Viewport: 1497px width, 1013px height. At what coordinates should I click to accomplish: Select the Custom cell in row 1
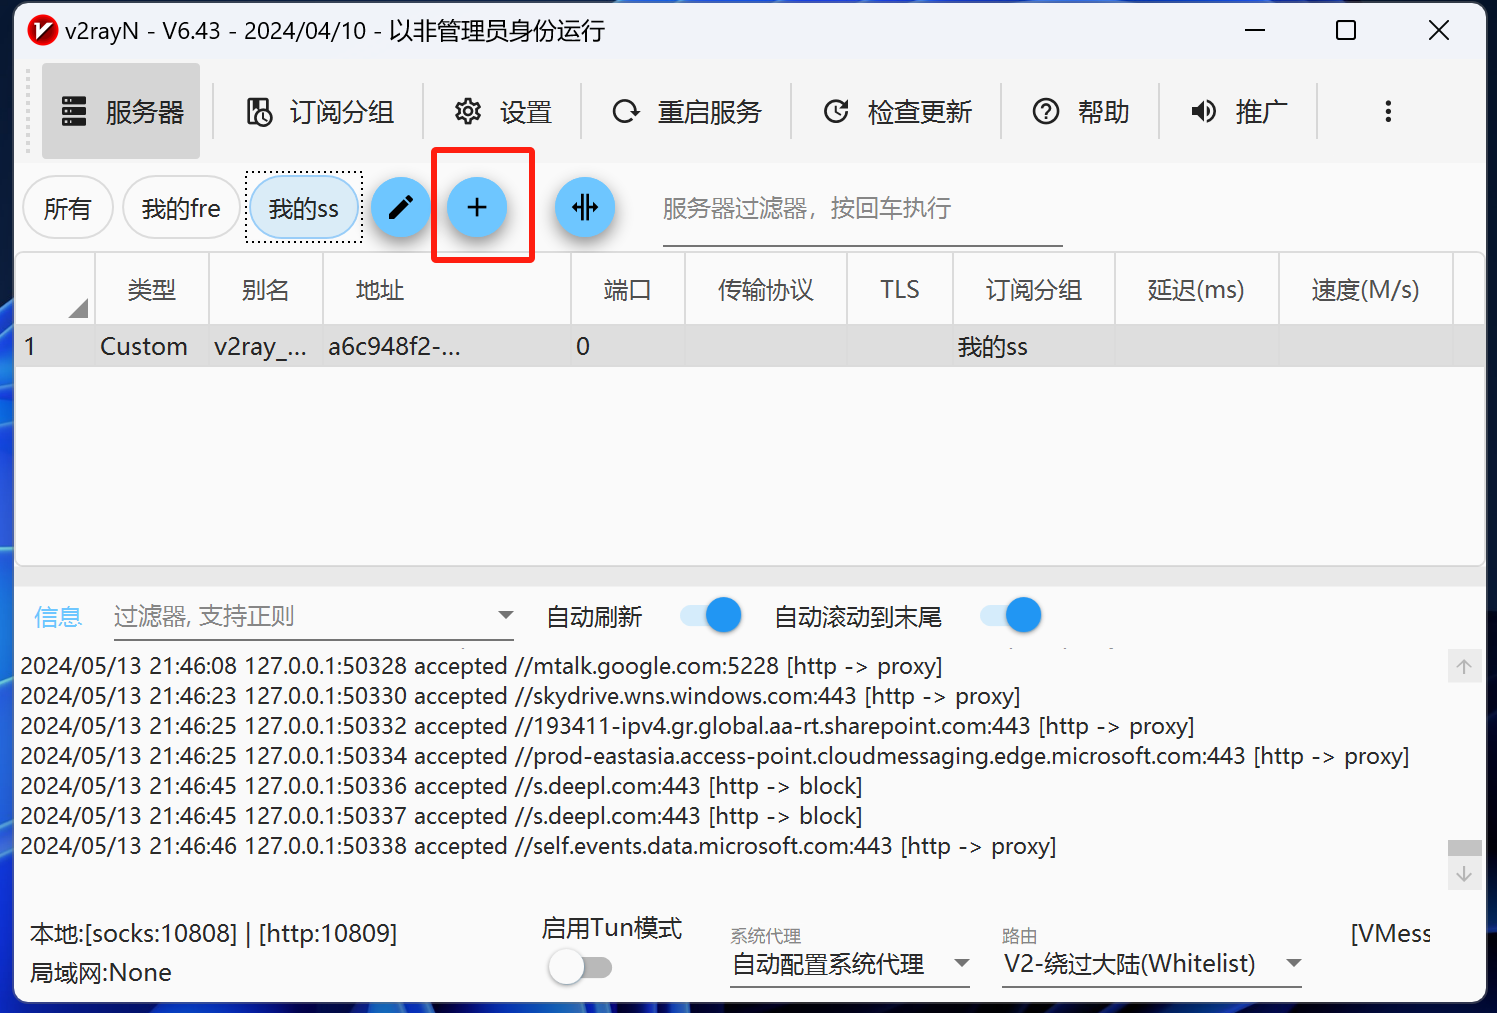pos(152,346)
